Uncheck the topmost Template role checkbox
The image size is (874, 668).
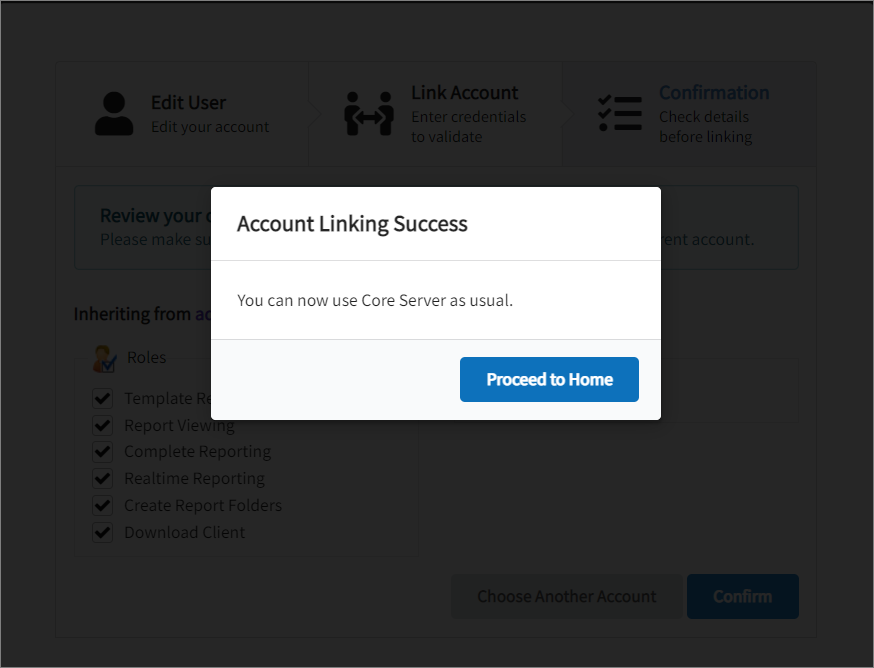(x=102, y=397)
